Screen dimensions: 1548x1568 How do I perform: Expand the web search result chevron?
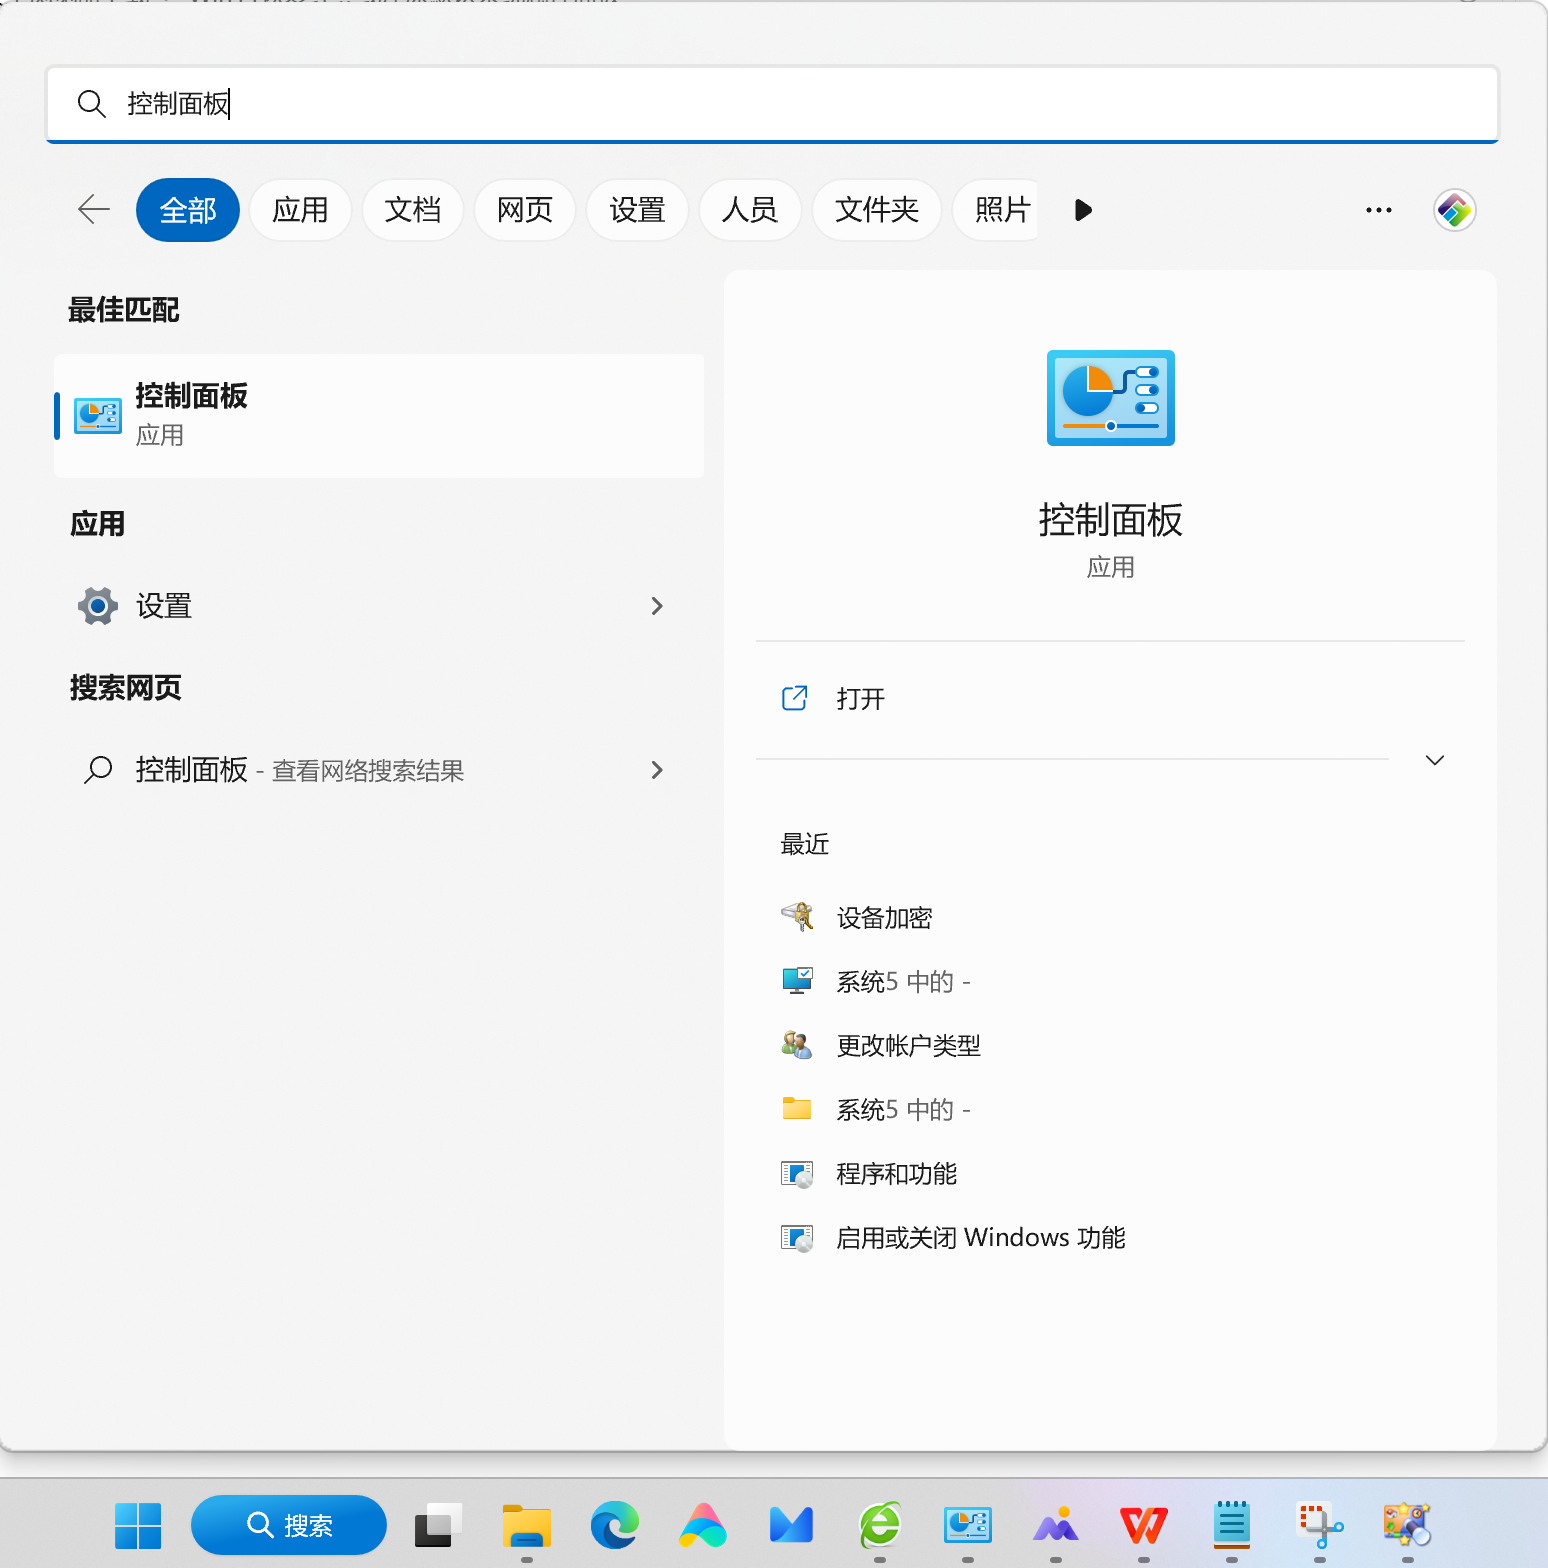(657, 770)
